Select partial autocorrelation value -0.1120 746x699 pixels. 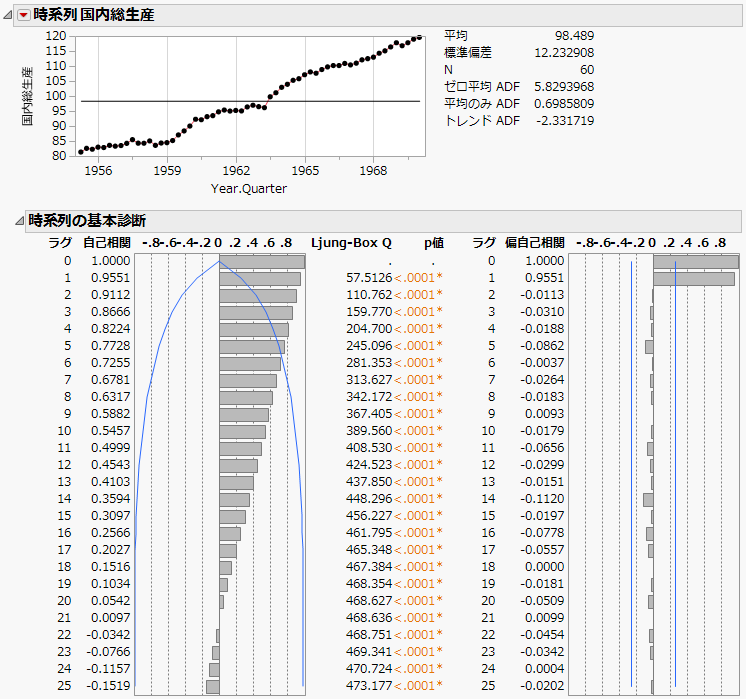point(542,499)
